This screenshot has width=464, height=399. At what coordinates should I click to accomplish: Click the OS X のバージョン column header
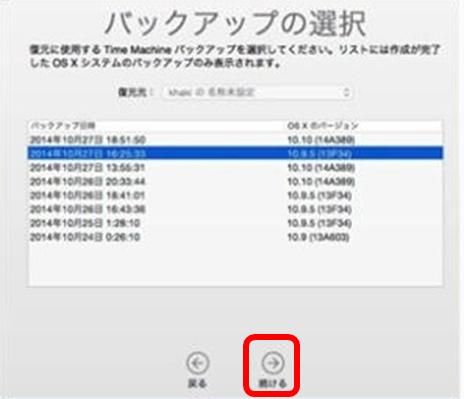323,126
